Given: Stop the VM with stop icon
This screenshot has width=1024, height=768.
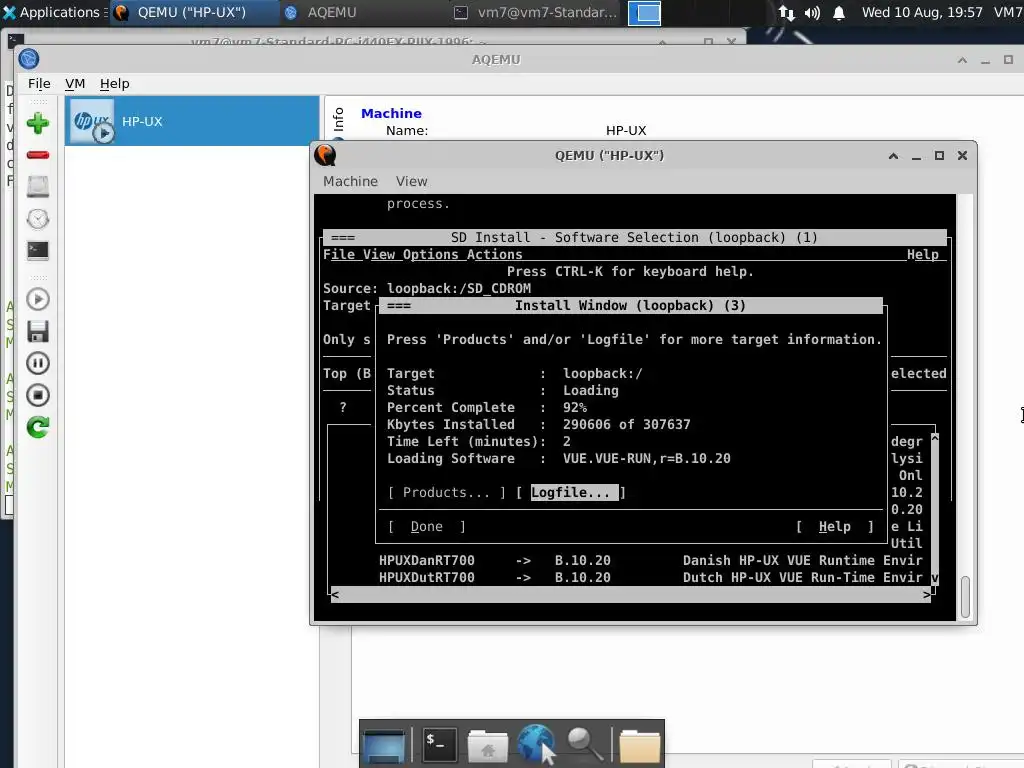Looking at the screenshot, I should pyautogui.click(x=38, y=395).
